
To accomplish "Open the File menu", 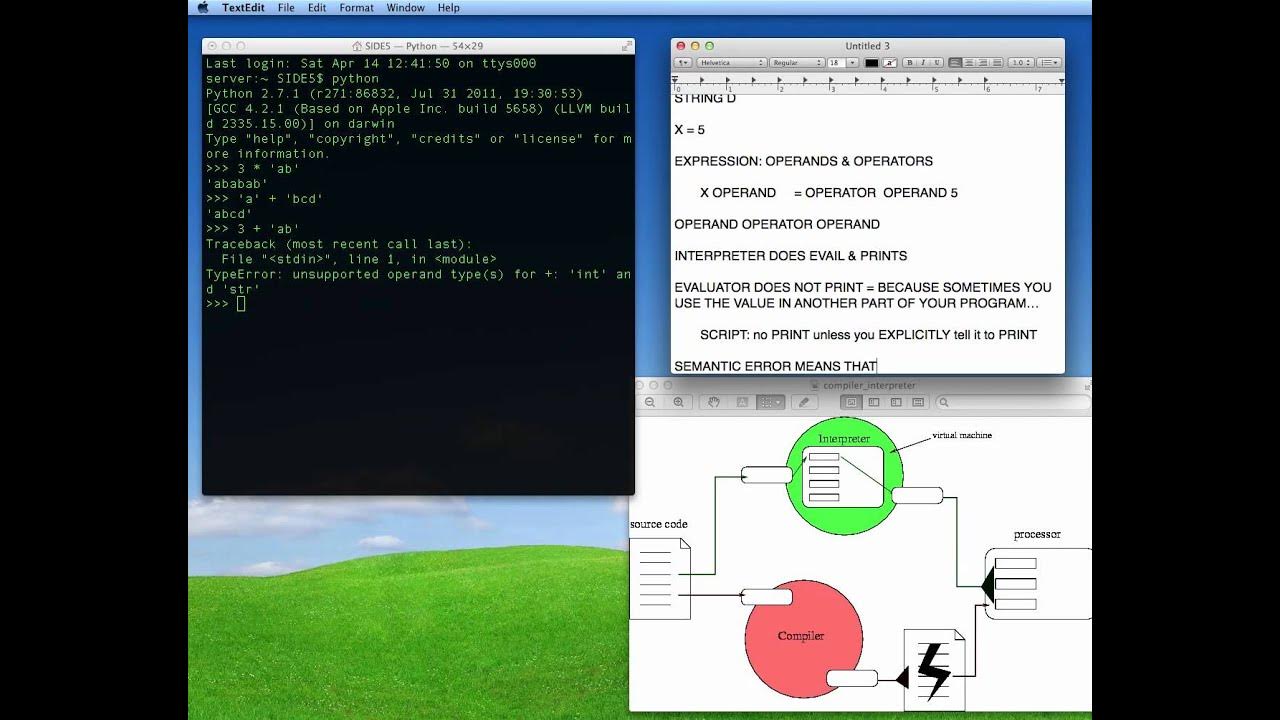I will 286,7.
